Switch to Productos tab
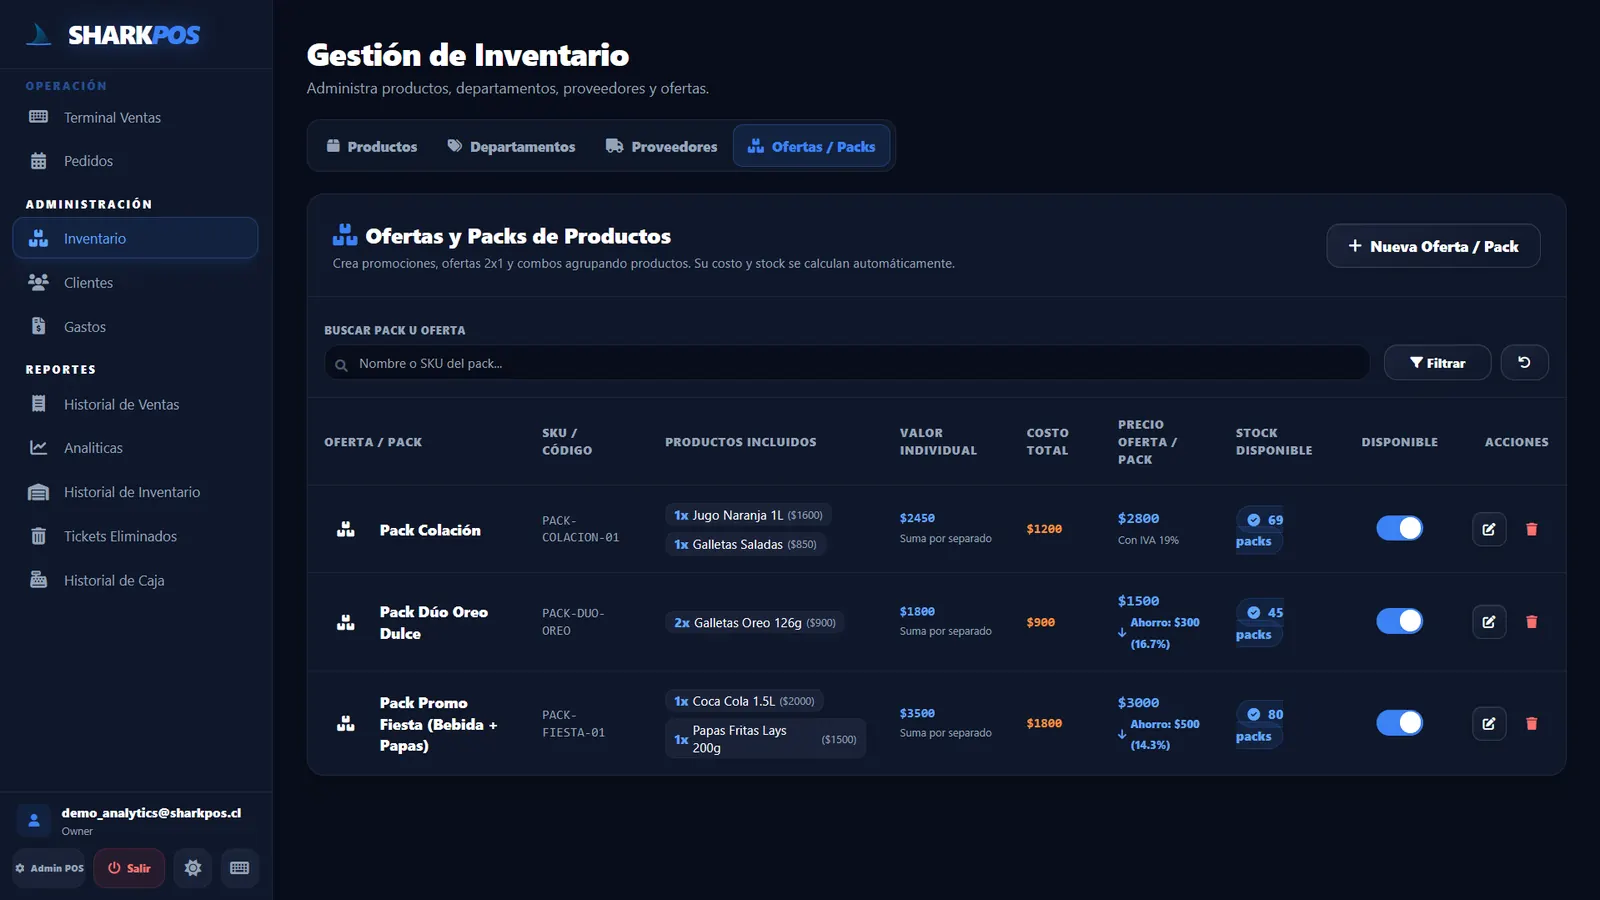Viewport: 1600px width, 900px height. 371,146
